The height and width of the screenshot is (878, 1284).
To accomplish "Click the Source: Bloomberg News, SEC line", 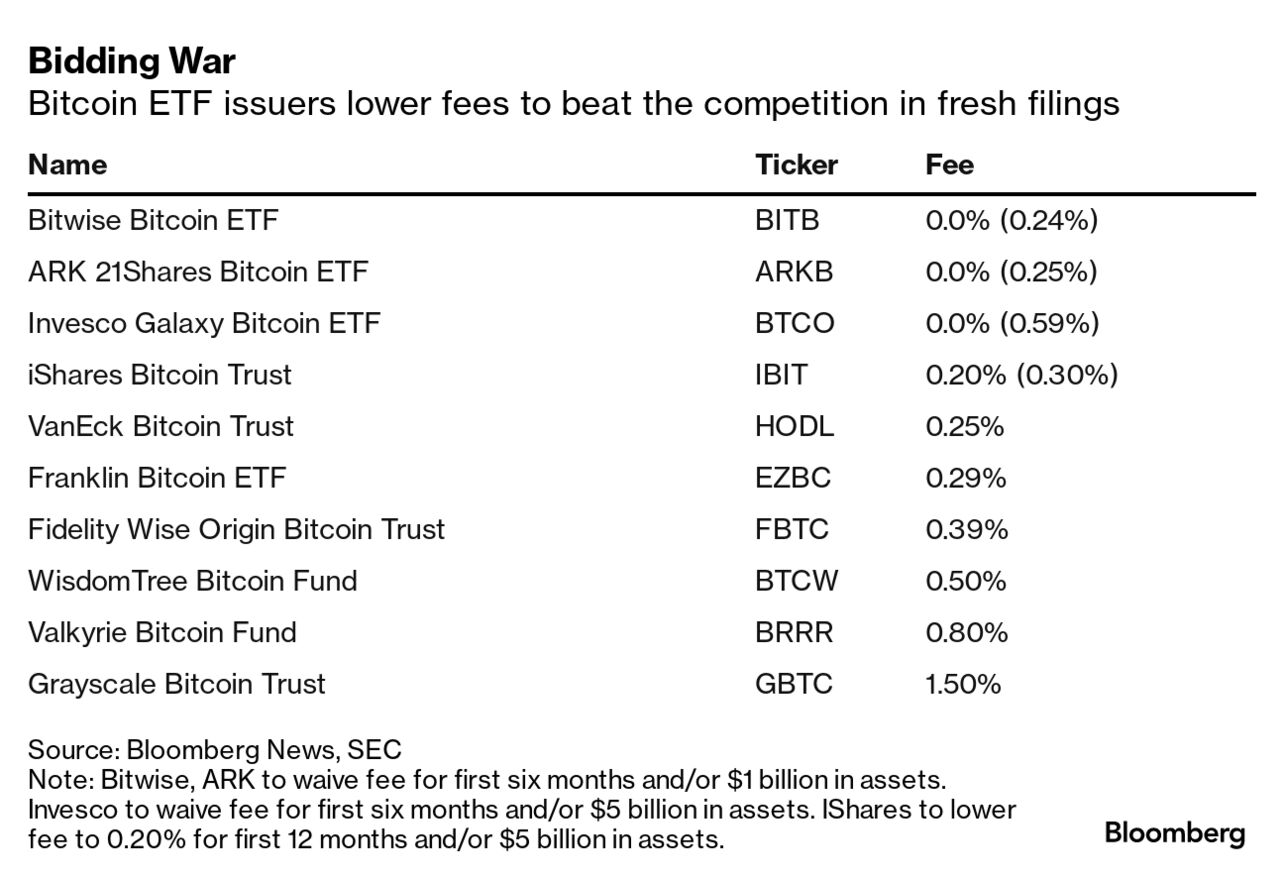I will tap(214, 750).
